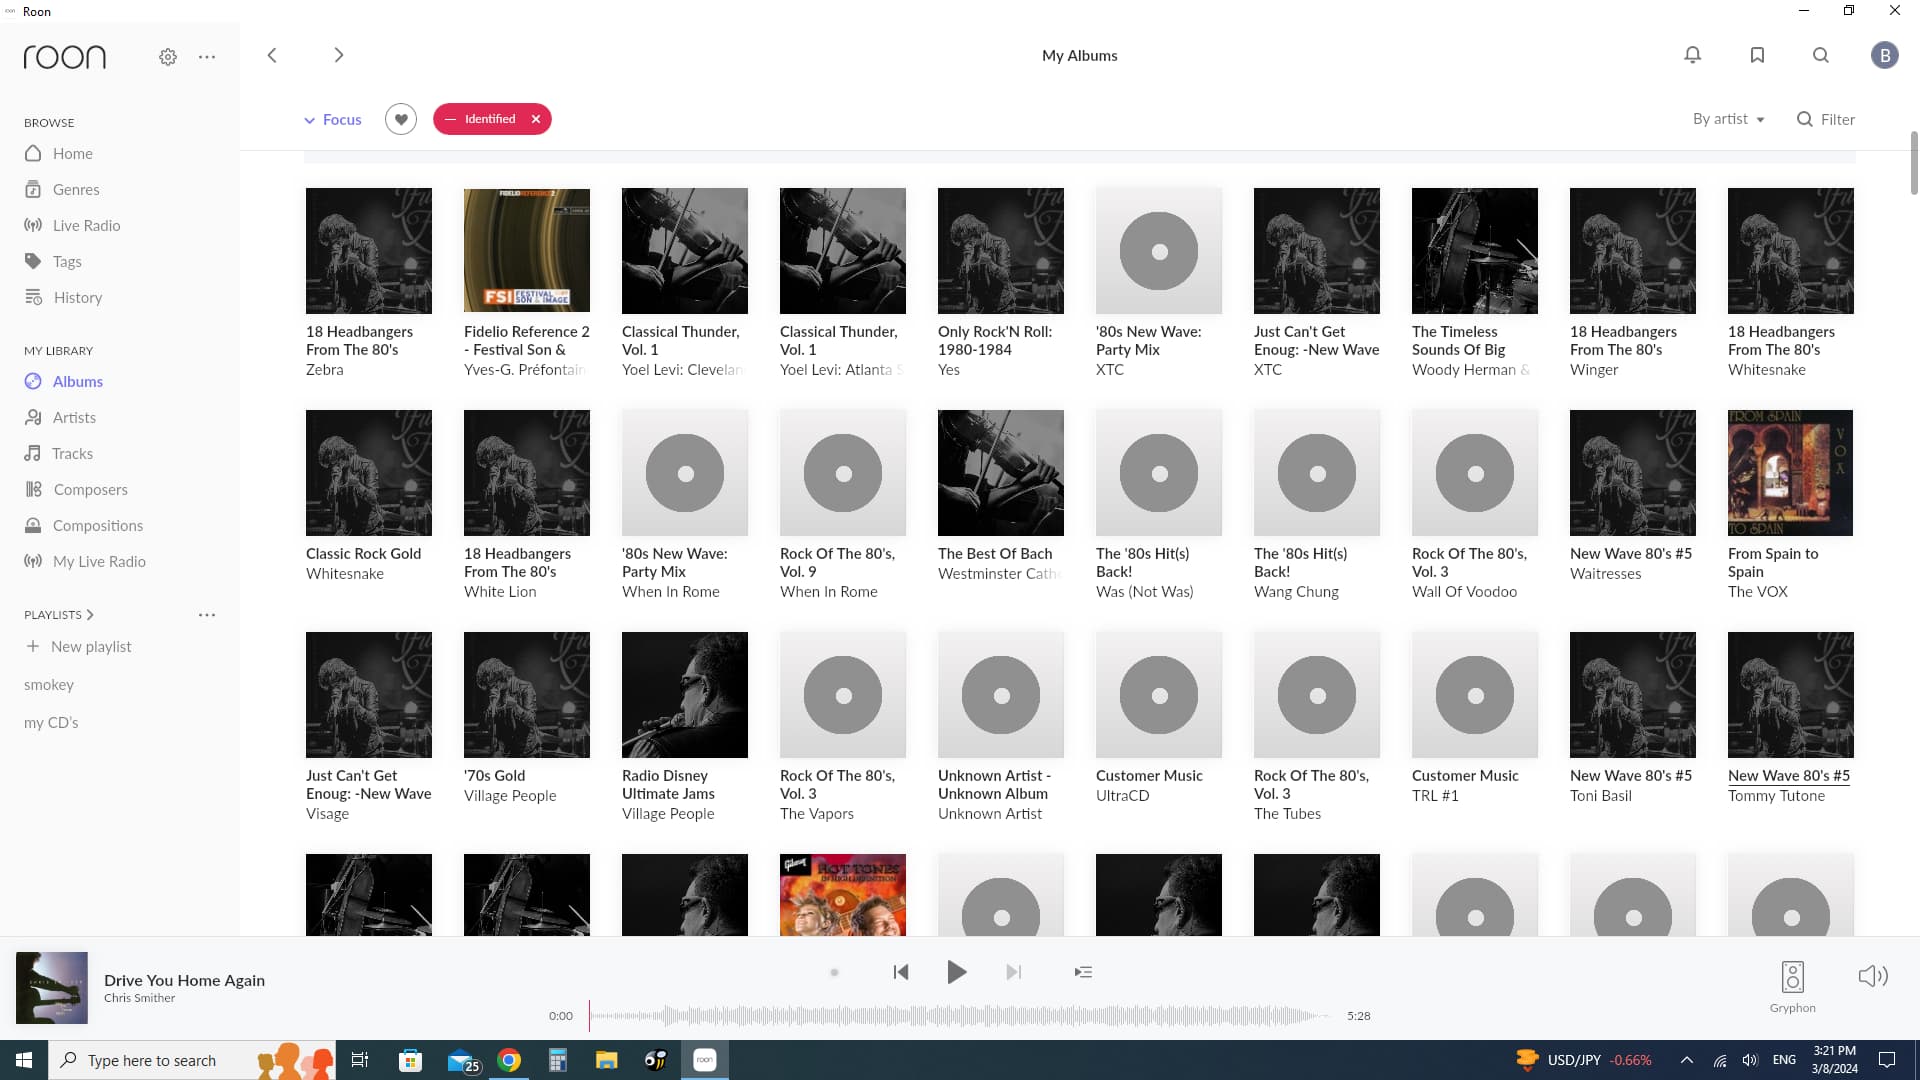
Task: Open the smokey playlist
Action: pyautogui.click(x=49, y=685)
